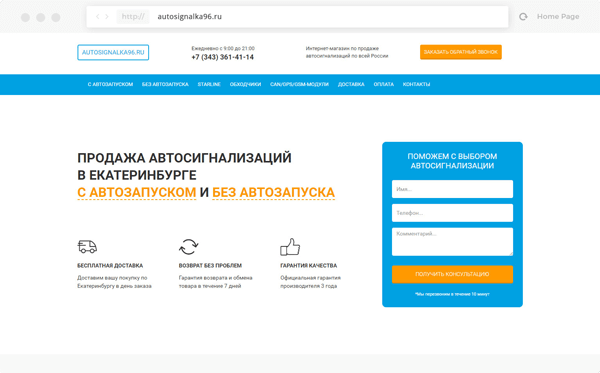Image resolution: width=600 pixels, height=373 pixels.
Task: Click the БЕСПЛАТНАЯ ДОСТАВКА heading
Action: 110,265
